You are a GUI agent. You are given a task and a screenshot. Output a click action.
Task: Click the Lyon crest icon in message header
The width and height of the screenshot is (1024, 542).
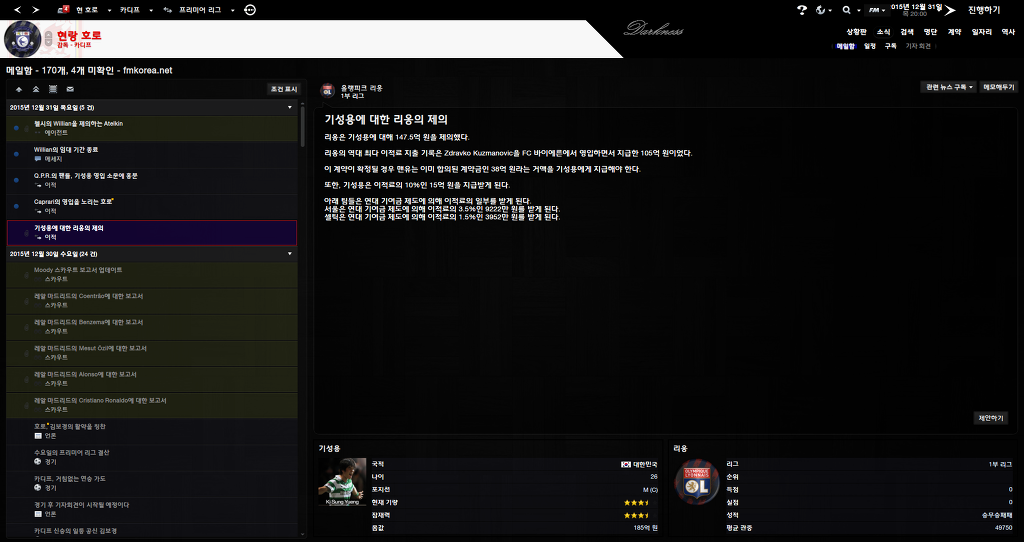pos(328,91)
